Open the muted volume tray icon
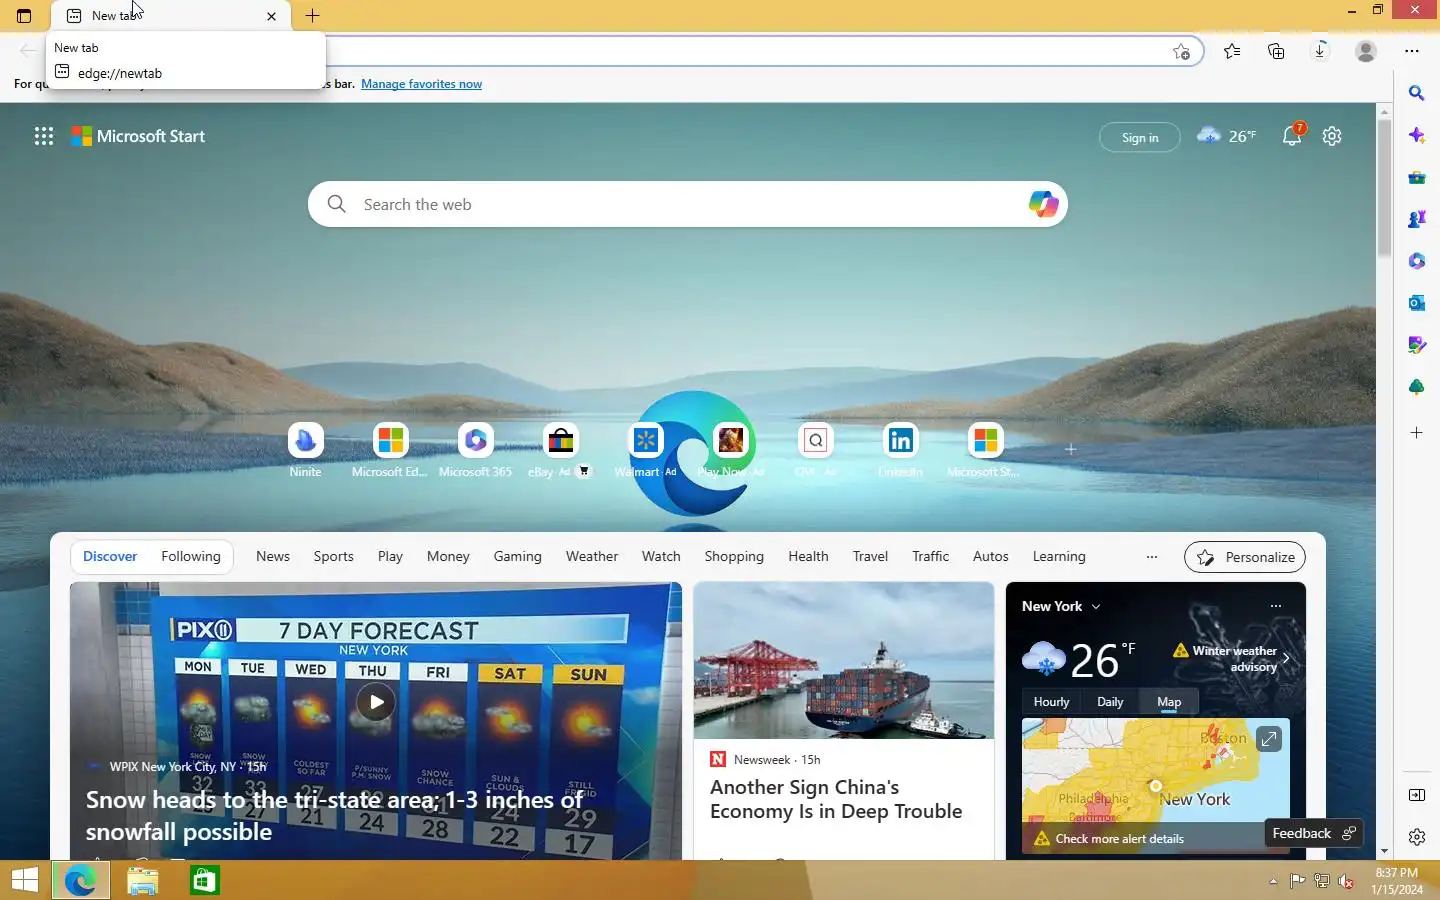Viewport: 1440px width, 900px height. (1346, 881)
